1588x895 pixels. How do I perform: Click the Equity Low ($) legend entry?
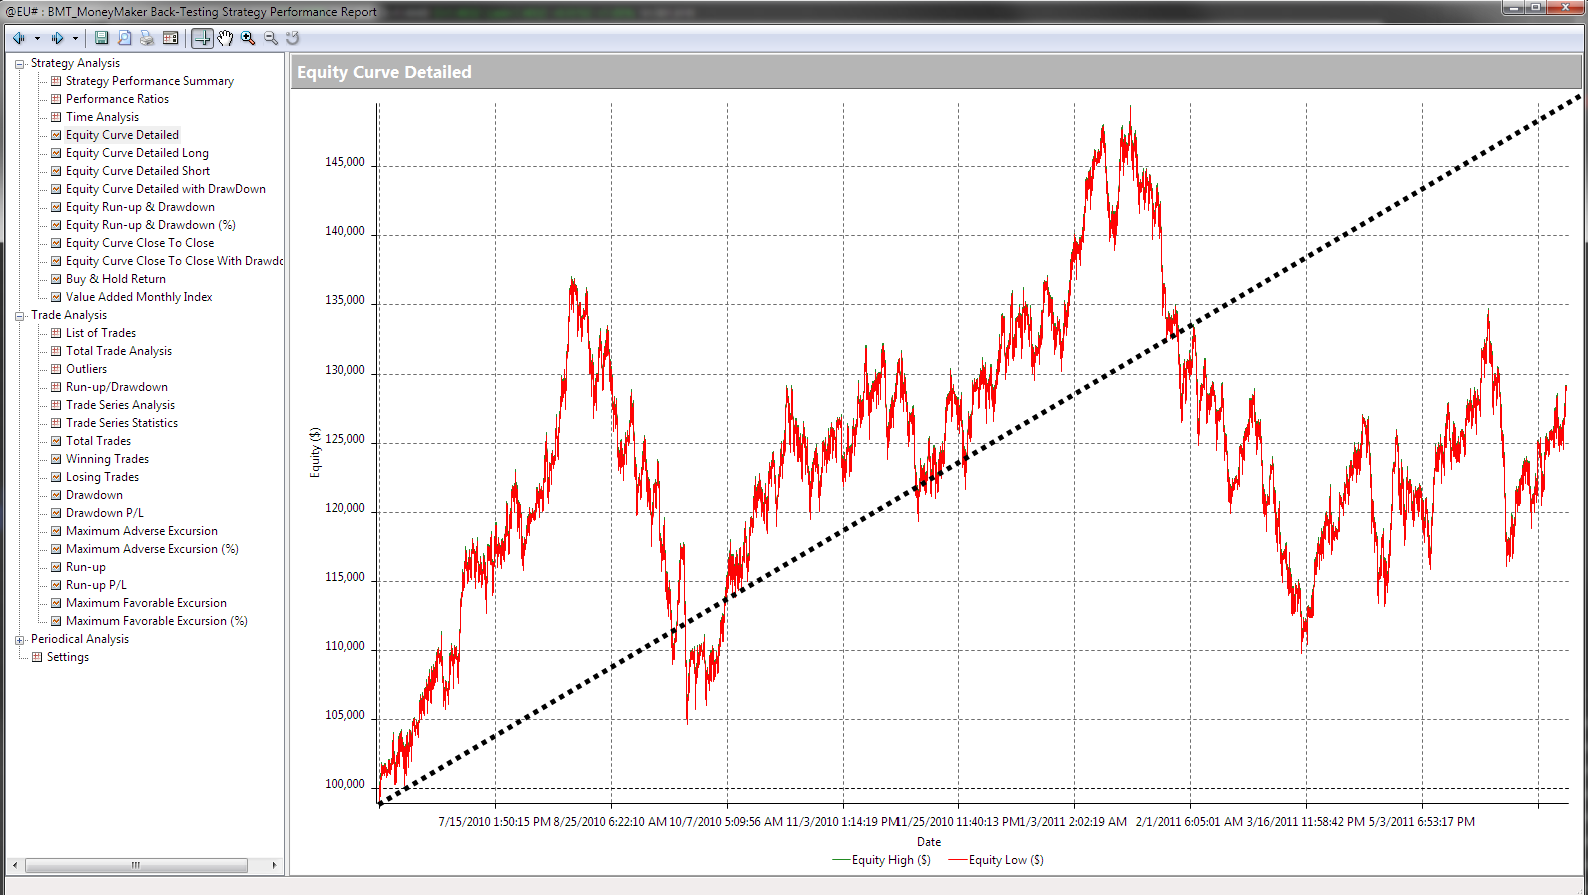coord(996,860)
